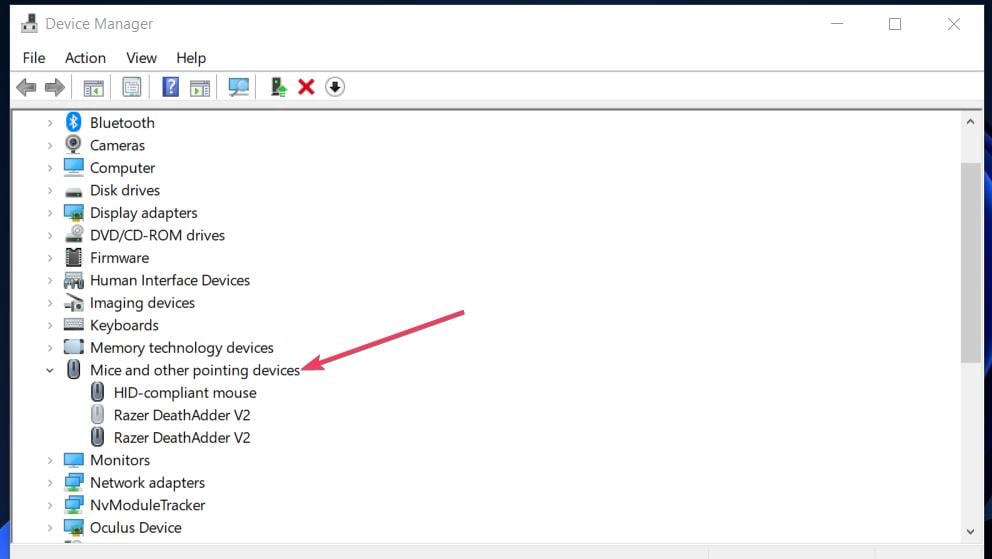The height and width of the screenshot is (559, 992).
Task: Expand the Display adapters category
Action: point(50,213)
